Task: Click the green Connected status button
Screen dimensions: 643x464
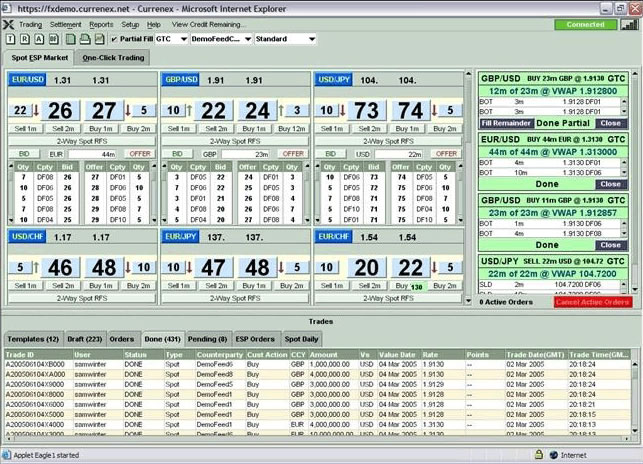Action: (x=585, y=25)
